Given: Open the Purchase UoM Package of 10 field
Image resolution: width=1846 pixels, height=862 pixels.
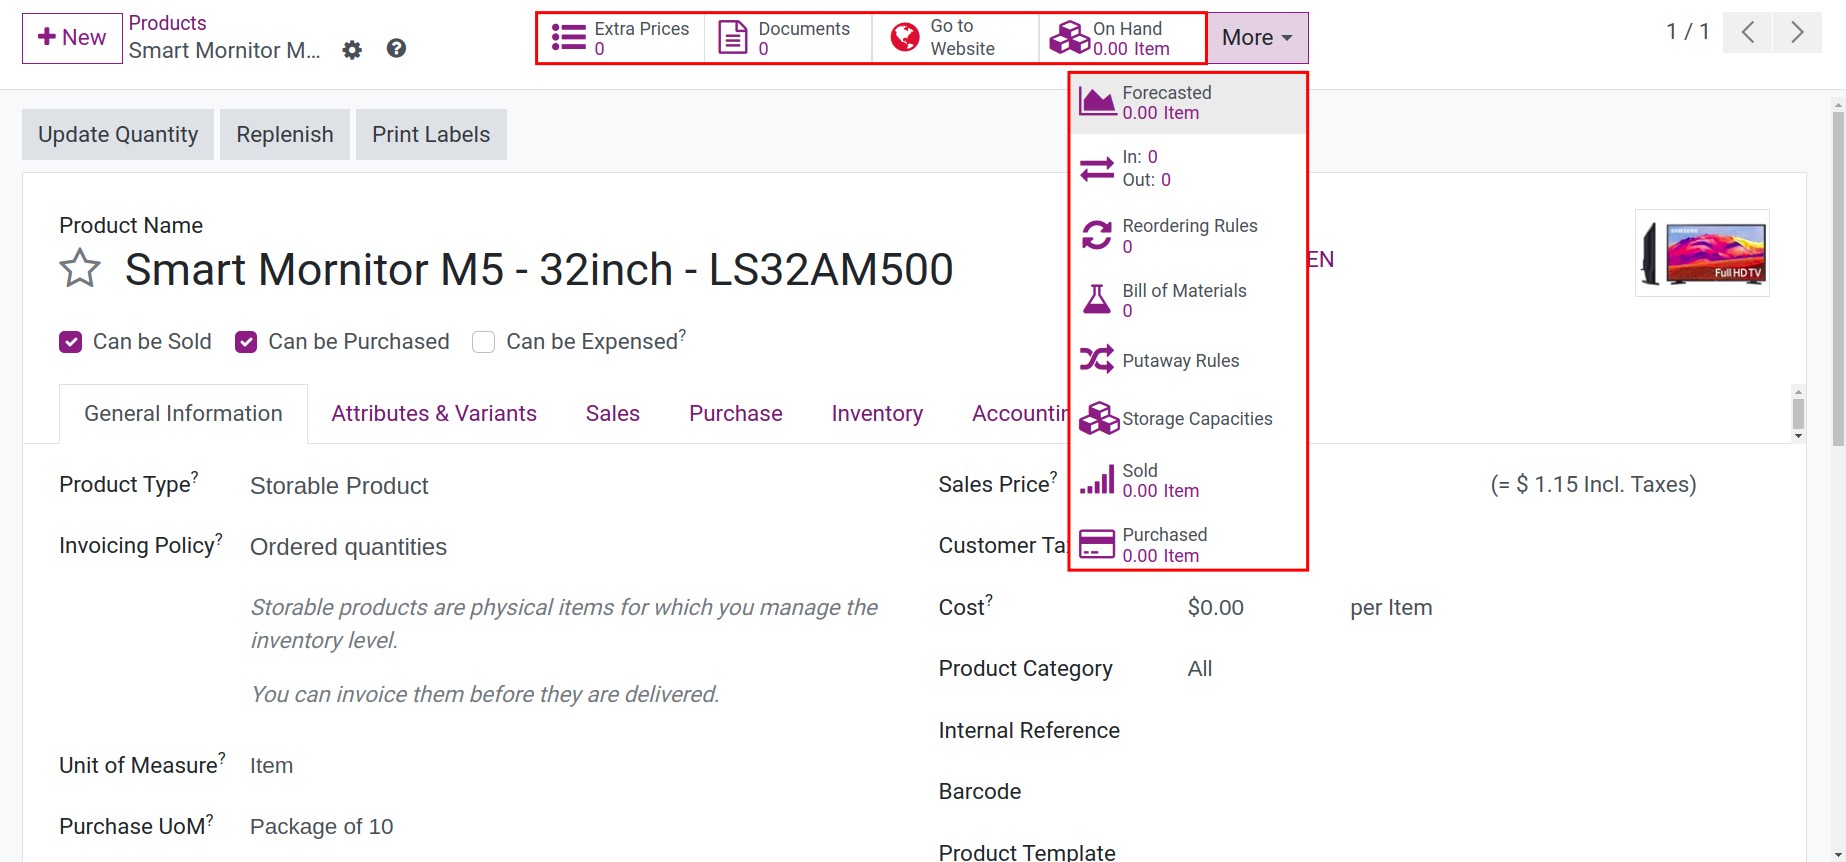Looking at the screenshot, I should (x=321, y=827).
